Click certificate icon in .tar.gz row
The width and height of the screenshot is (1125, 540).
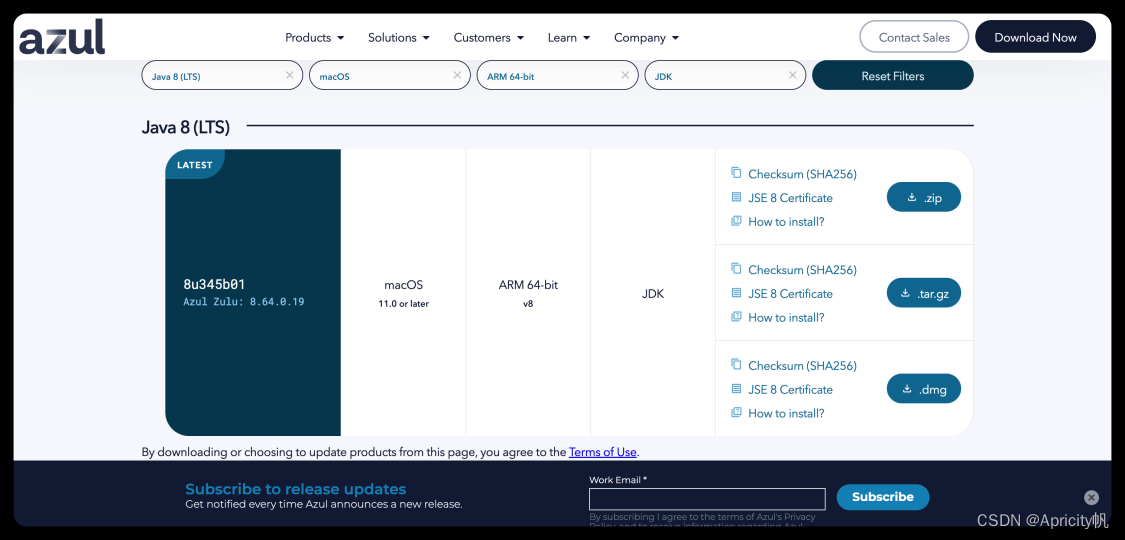coord(735,293)
